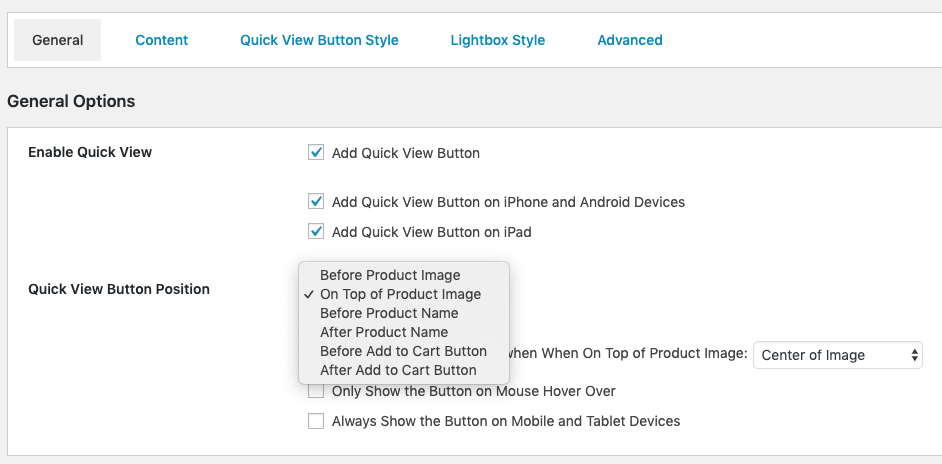
Task: Choose After Product Name position
Action: tap(384, 332)
